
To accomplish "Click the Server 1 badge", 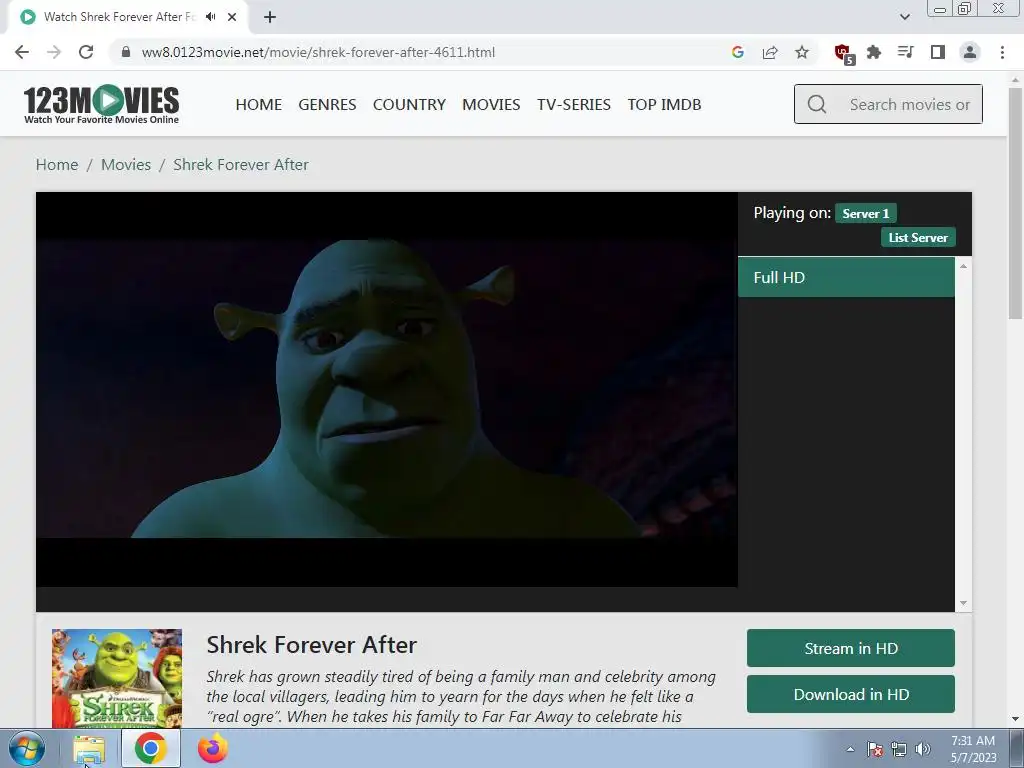I will click(x=865, y=214).
